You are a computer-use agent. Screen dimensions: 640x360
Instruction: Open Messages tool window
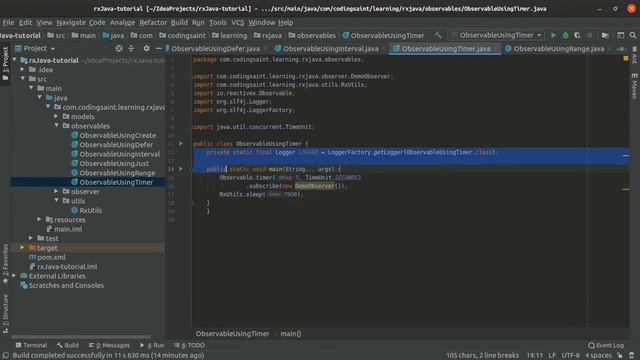109,345
